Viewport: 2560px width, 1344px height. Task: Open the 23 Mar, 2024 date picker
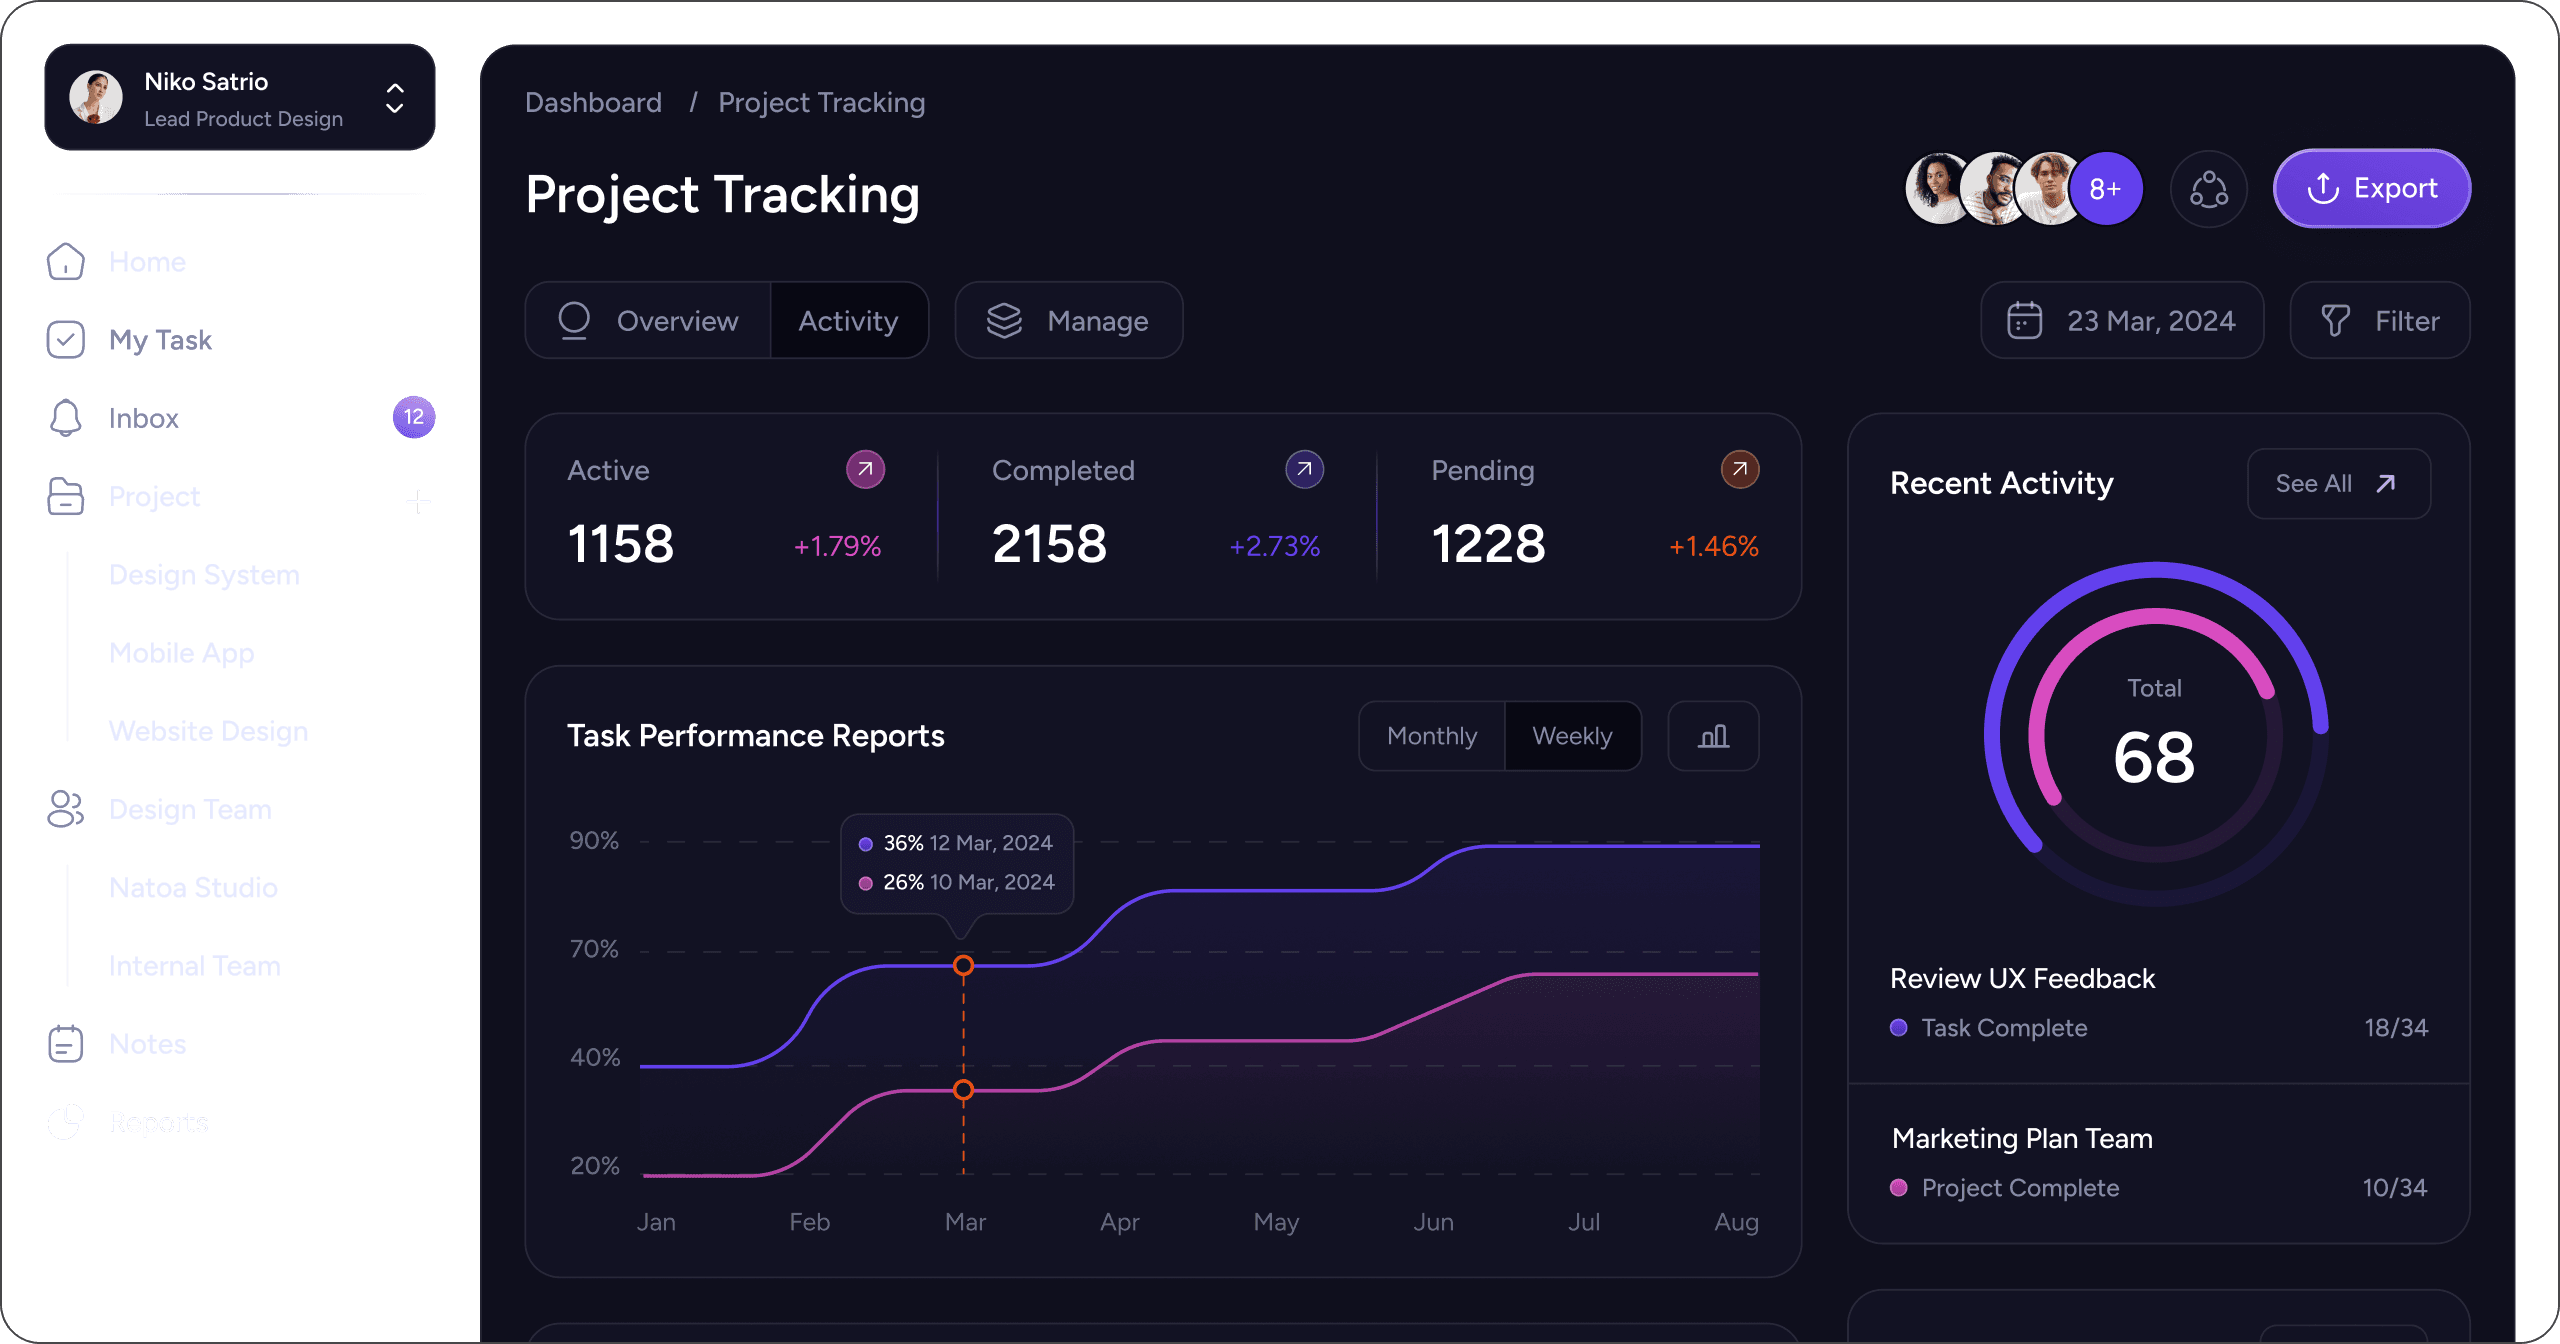coord(2122,321)
